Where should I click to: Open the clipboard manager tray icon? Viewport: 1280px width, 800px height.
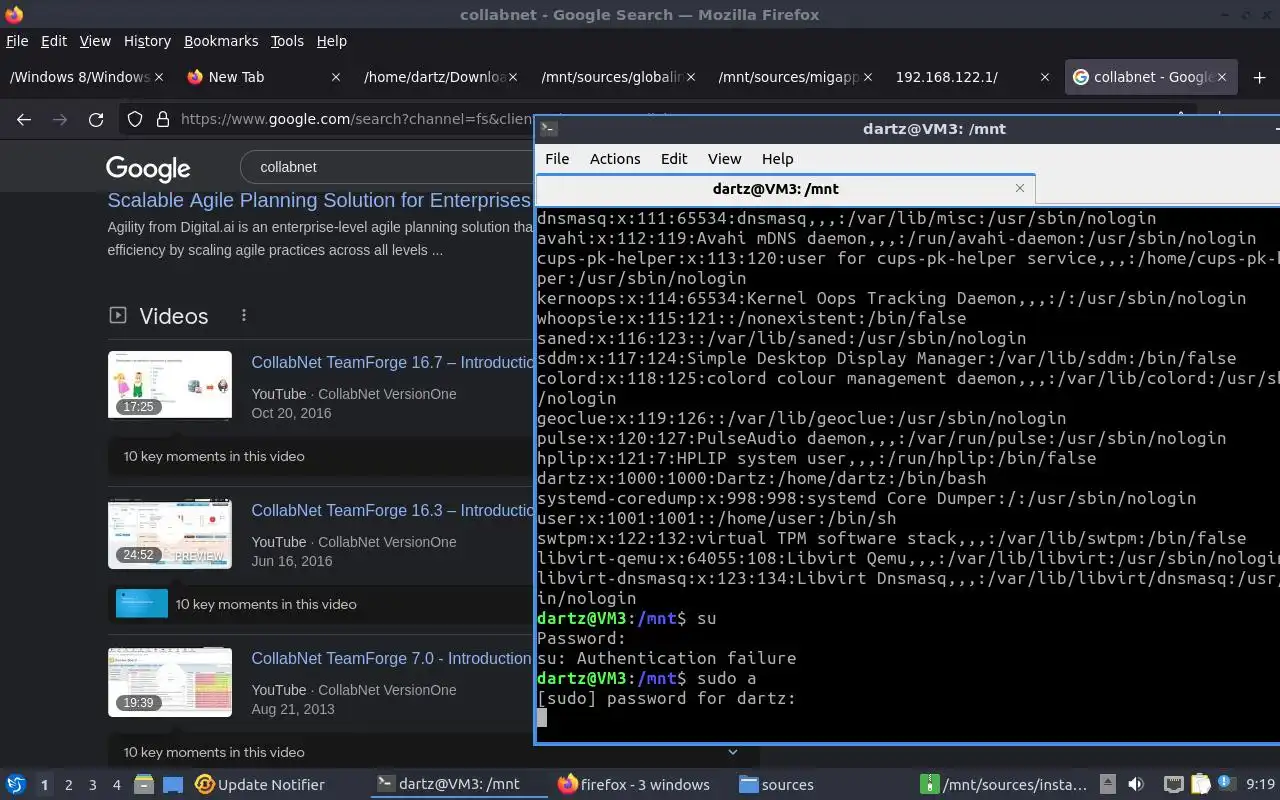[x=1201, y=785]
